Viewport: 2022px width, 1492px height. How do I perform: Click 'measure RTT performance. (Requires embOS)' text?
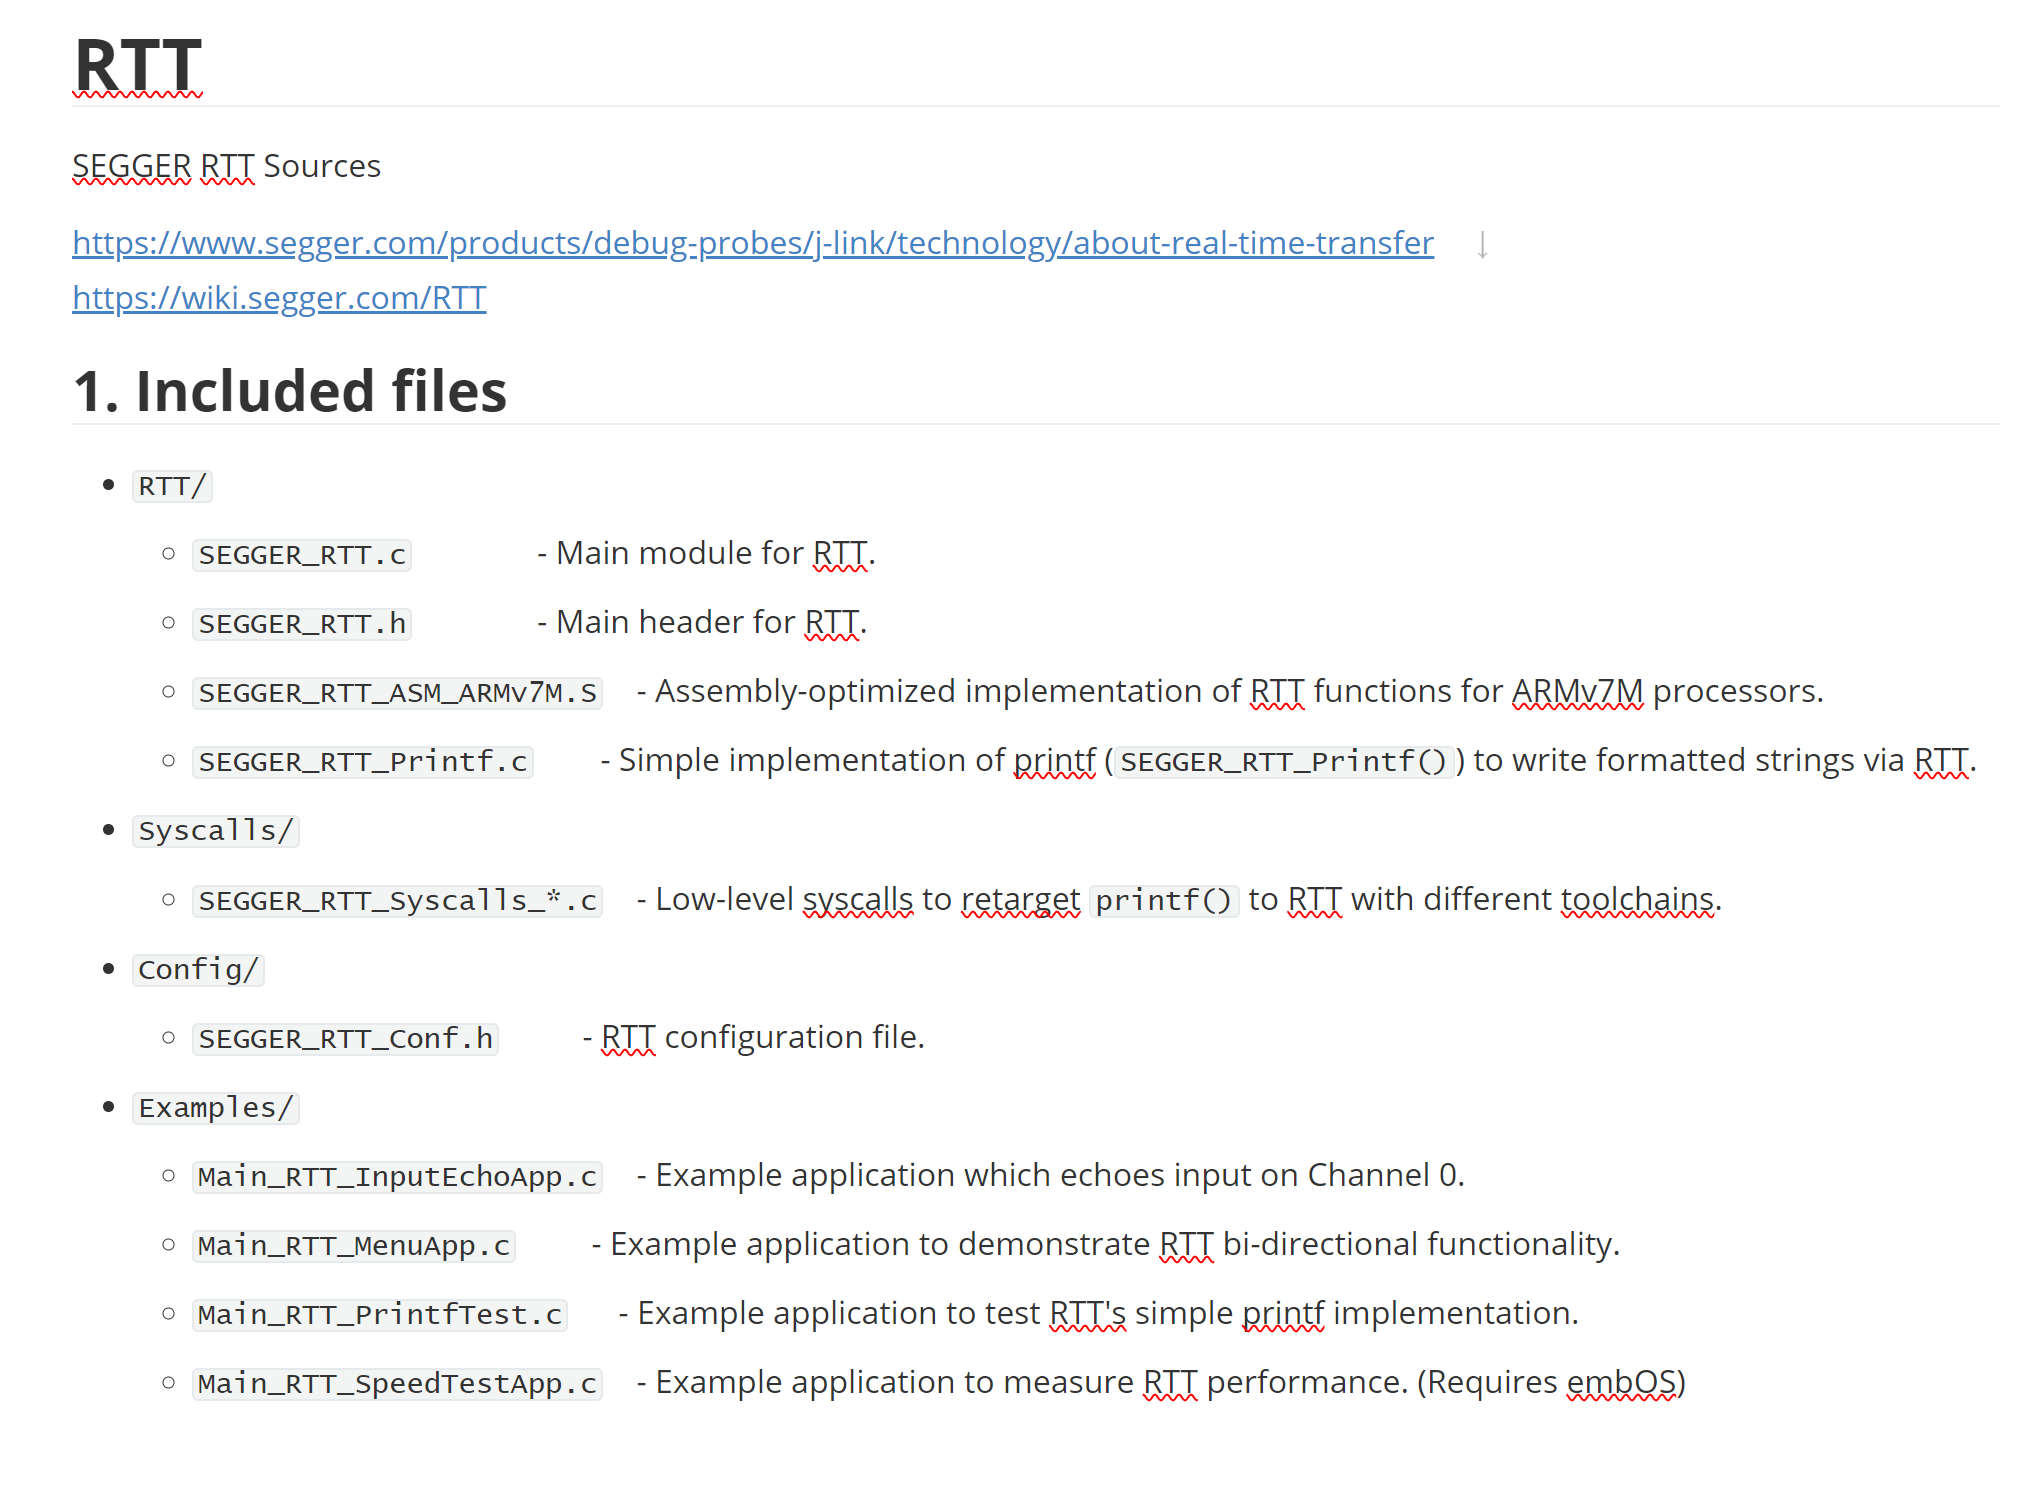[x=1345, y=1382]
